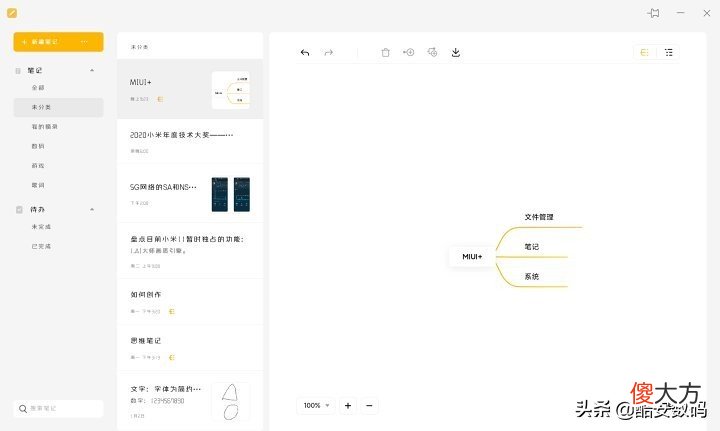The image size is (720, 431).
Task: Click the 待办 section checkbox icon
Action: click(x=19, y=209)
